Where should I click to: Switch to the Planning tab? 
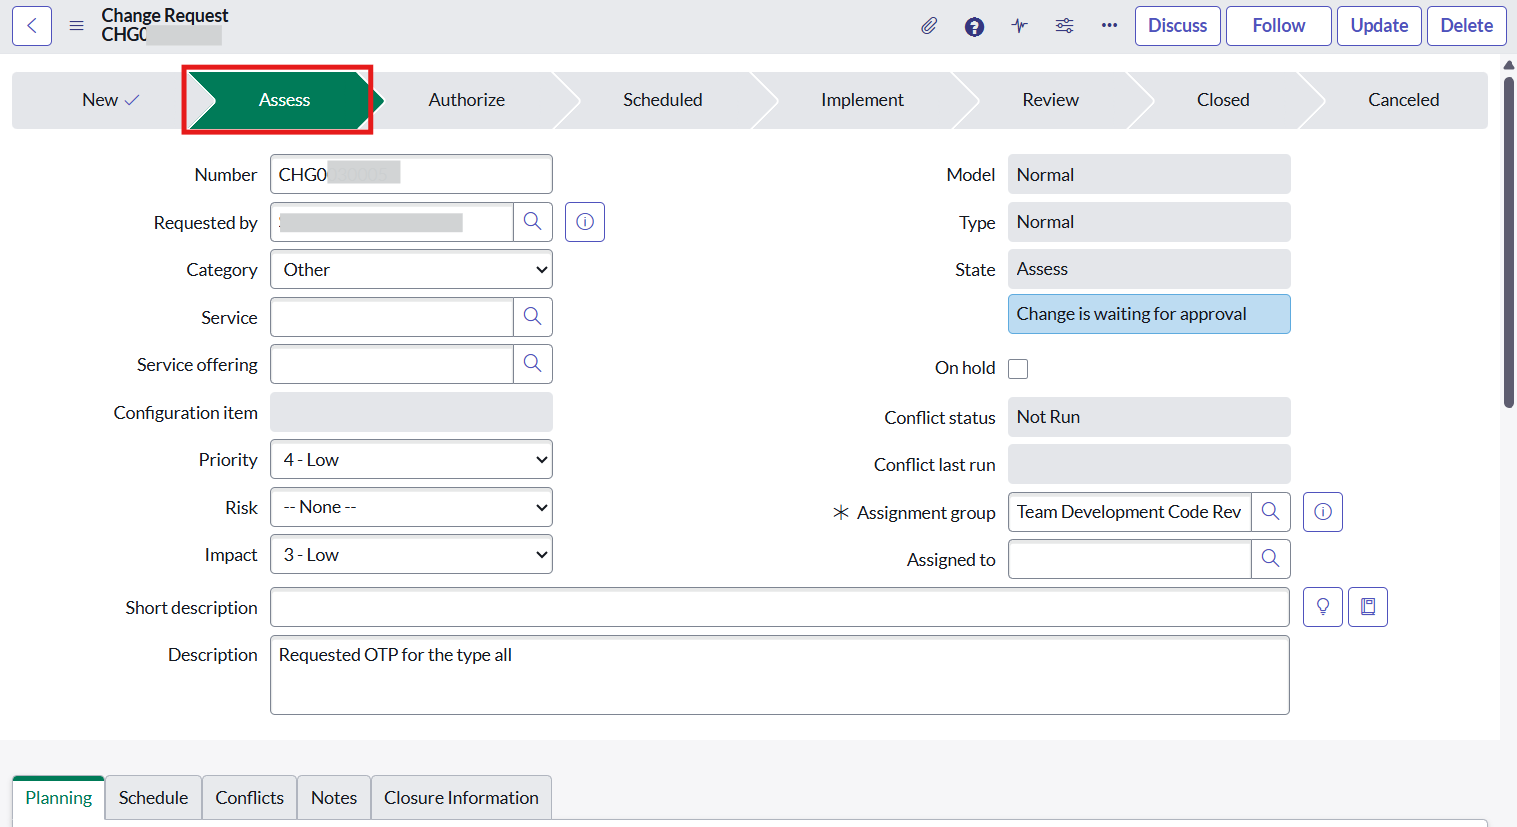59,798
